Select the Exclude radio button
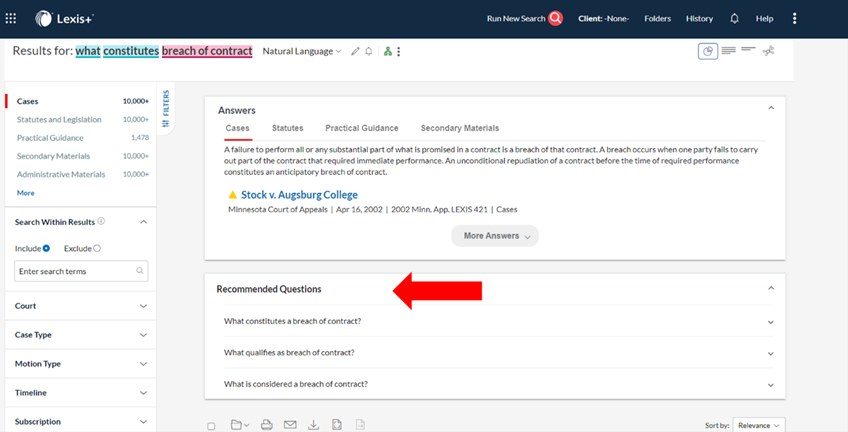 97,249
